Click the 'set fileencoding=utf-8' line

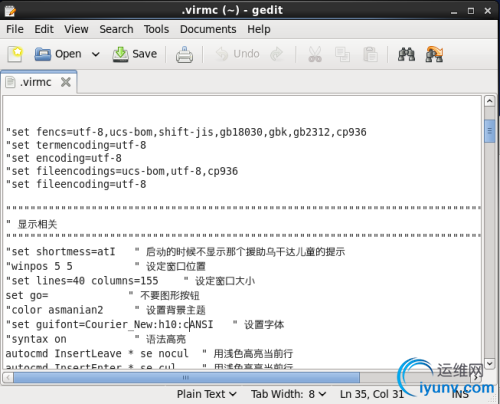coord(76,184)
